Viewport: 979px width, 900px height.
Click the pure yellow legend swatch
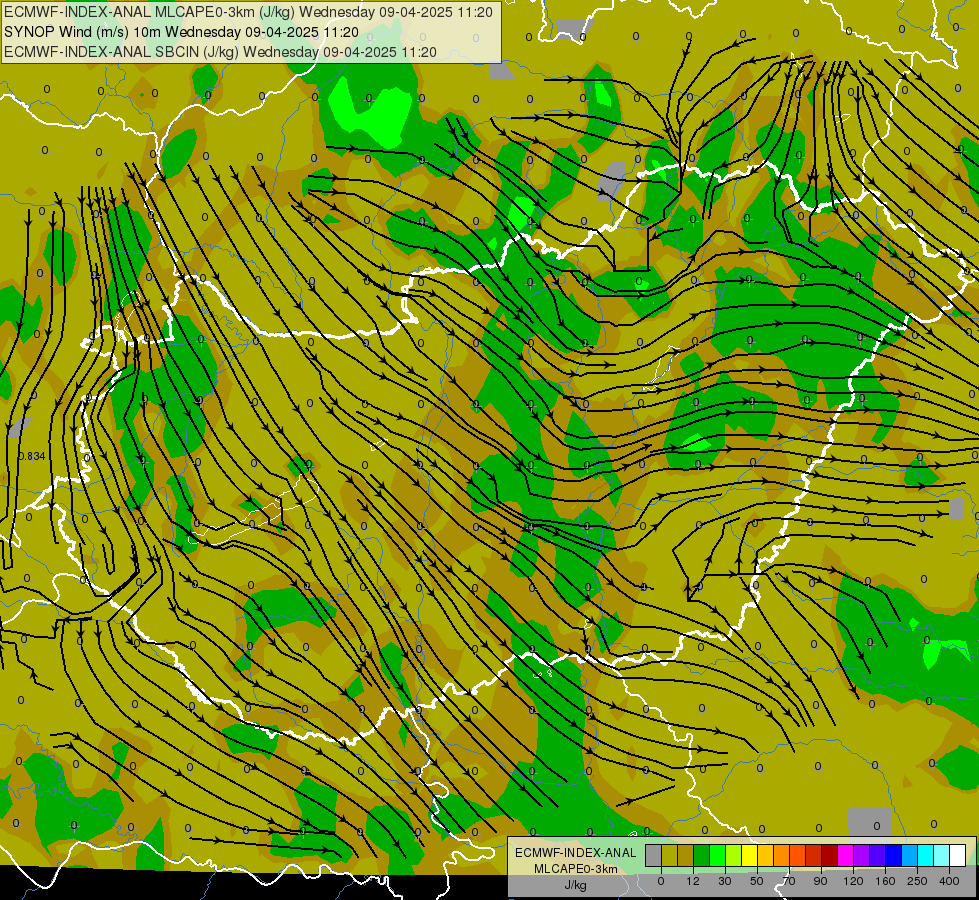pyautogui.click(x=749, y=855)
